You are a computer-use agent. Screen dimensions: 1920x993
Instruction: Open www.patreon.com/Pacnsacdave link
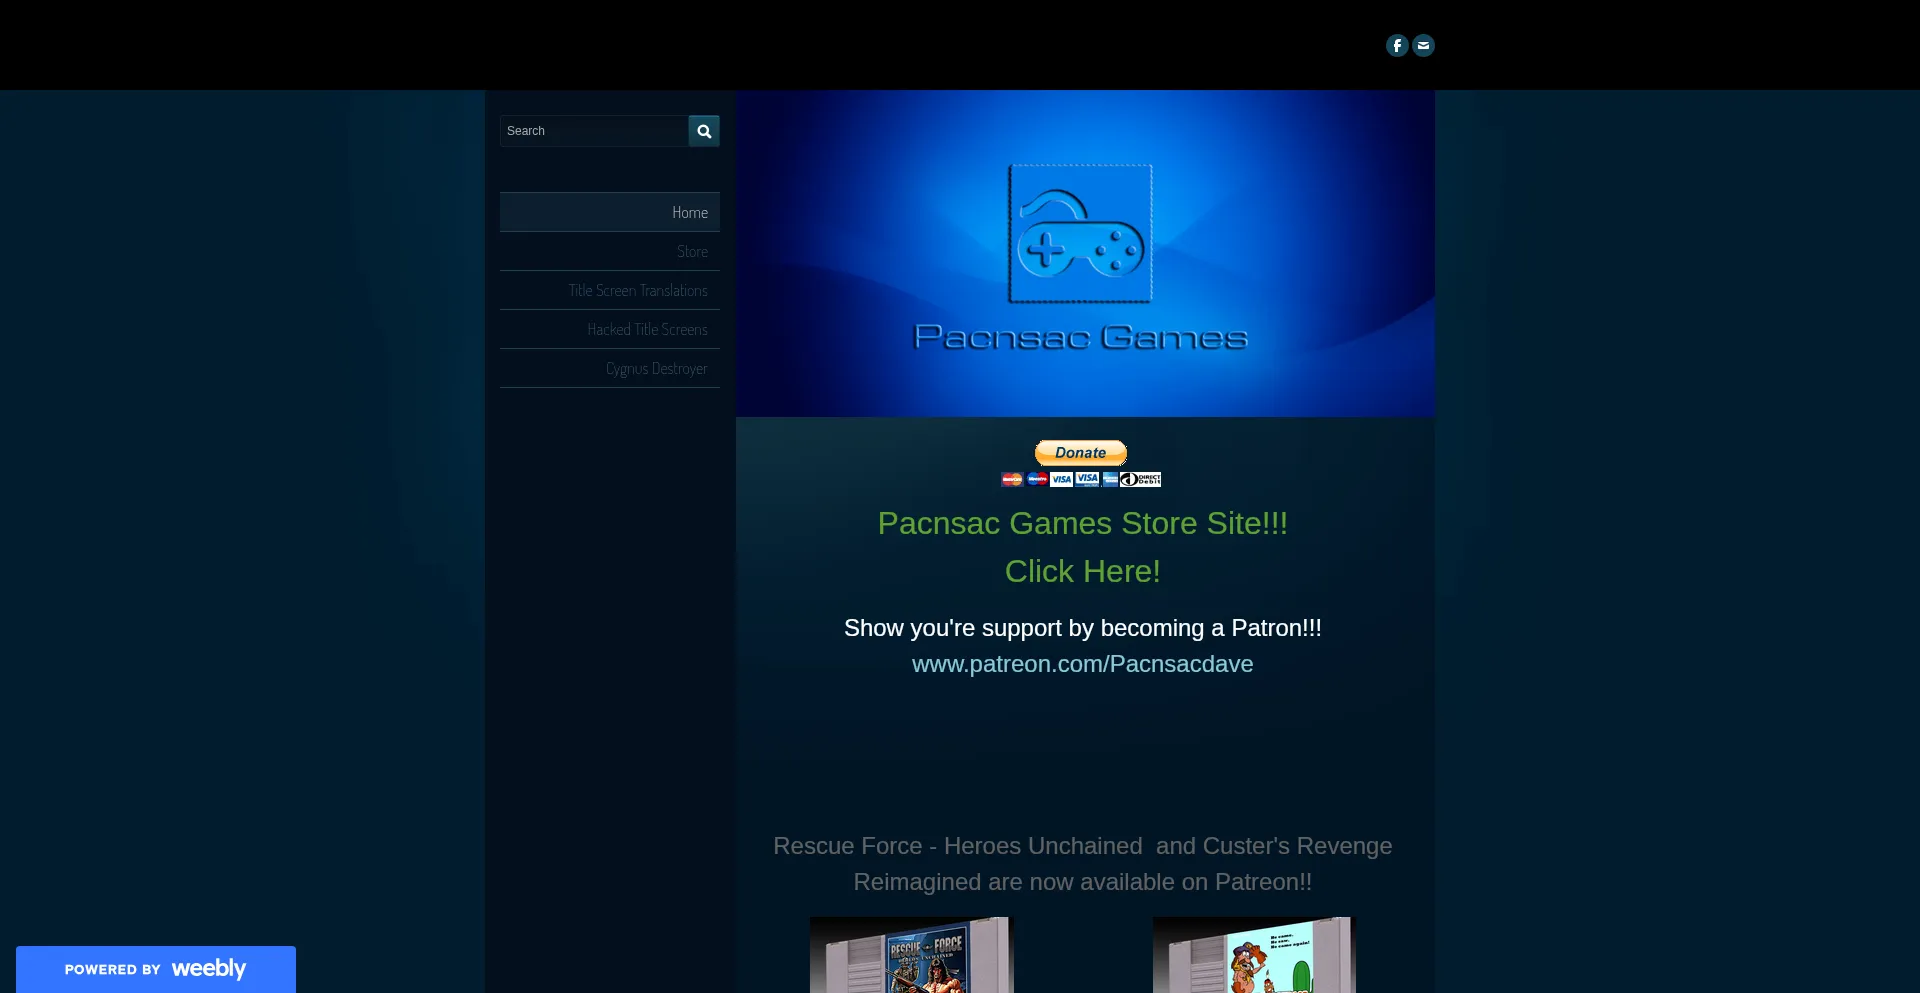point(1083,664)
